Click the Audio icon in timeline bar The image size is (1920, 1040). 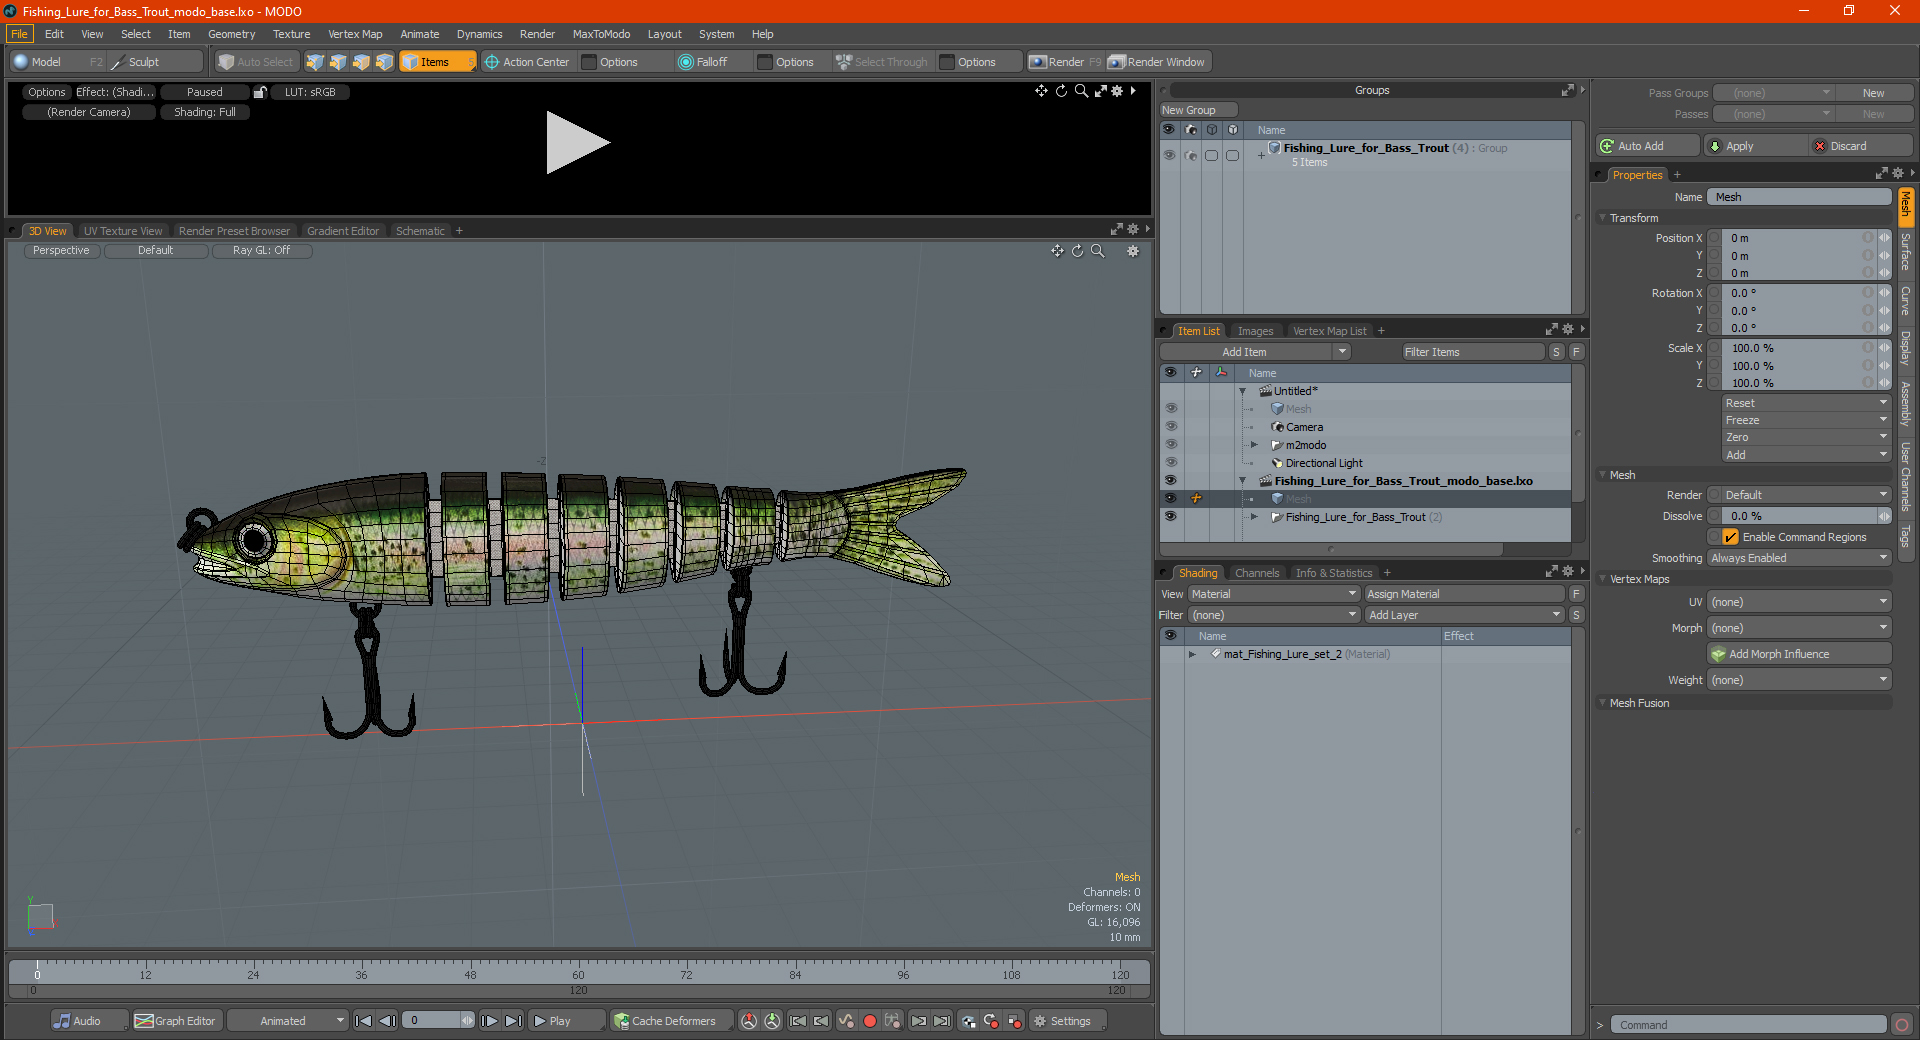point(63,1021)
